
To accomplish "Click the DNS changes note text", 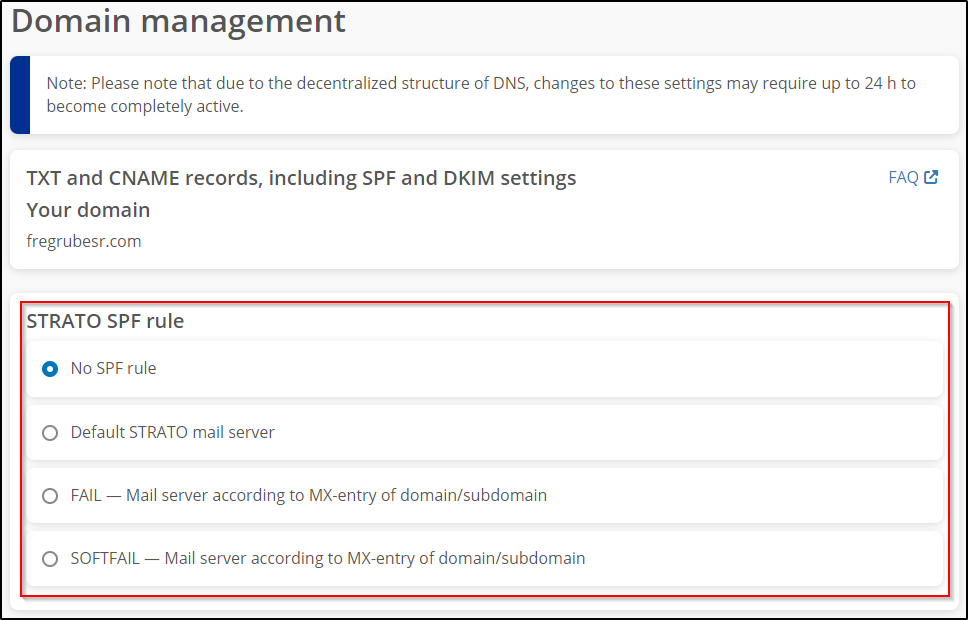I will click(x=480, y=94).
